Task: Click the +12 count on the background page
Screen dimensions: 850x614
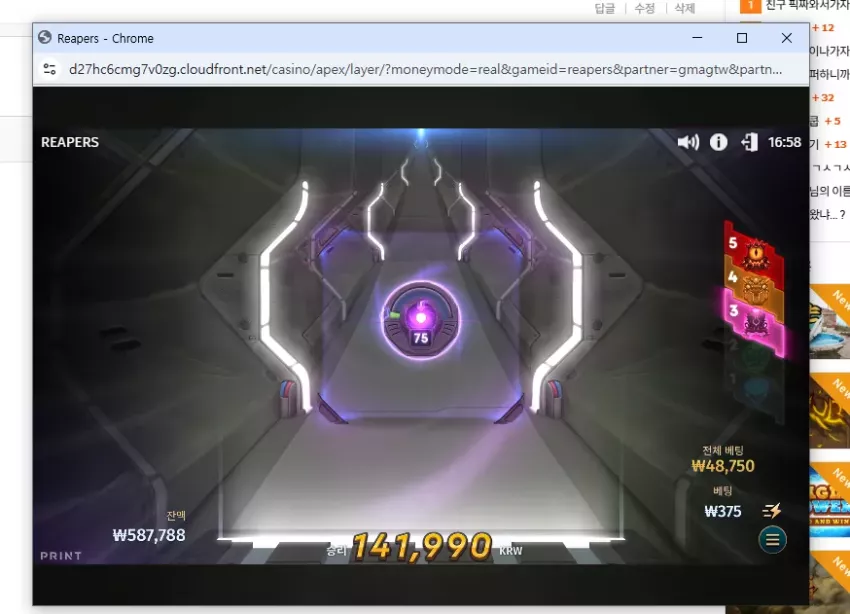Action: coord(823,28)
